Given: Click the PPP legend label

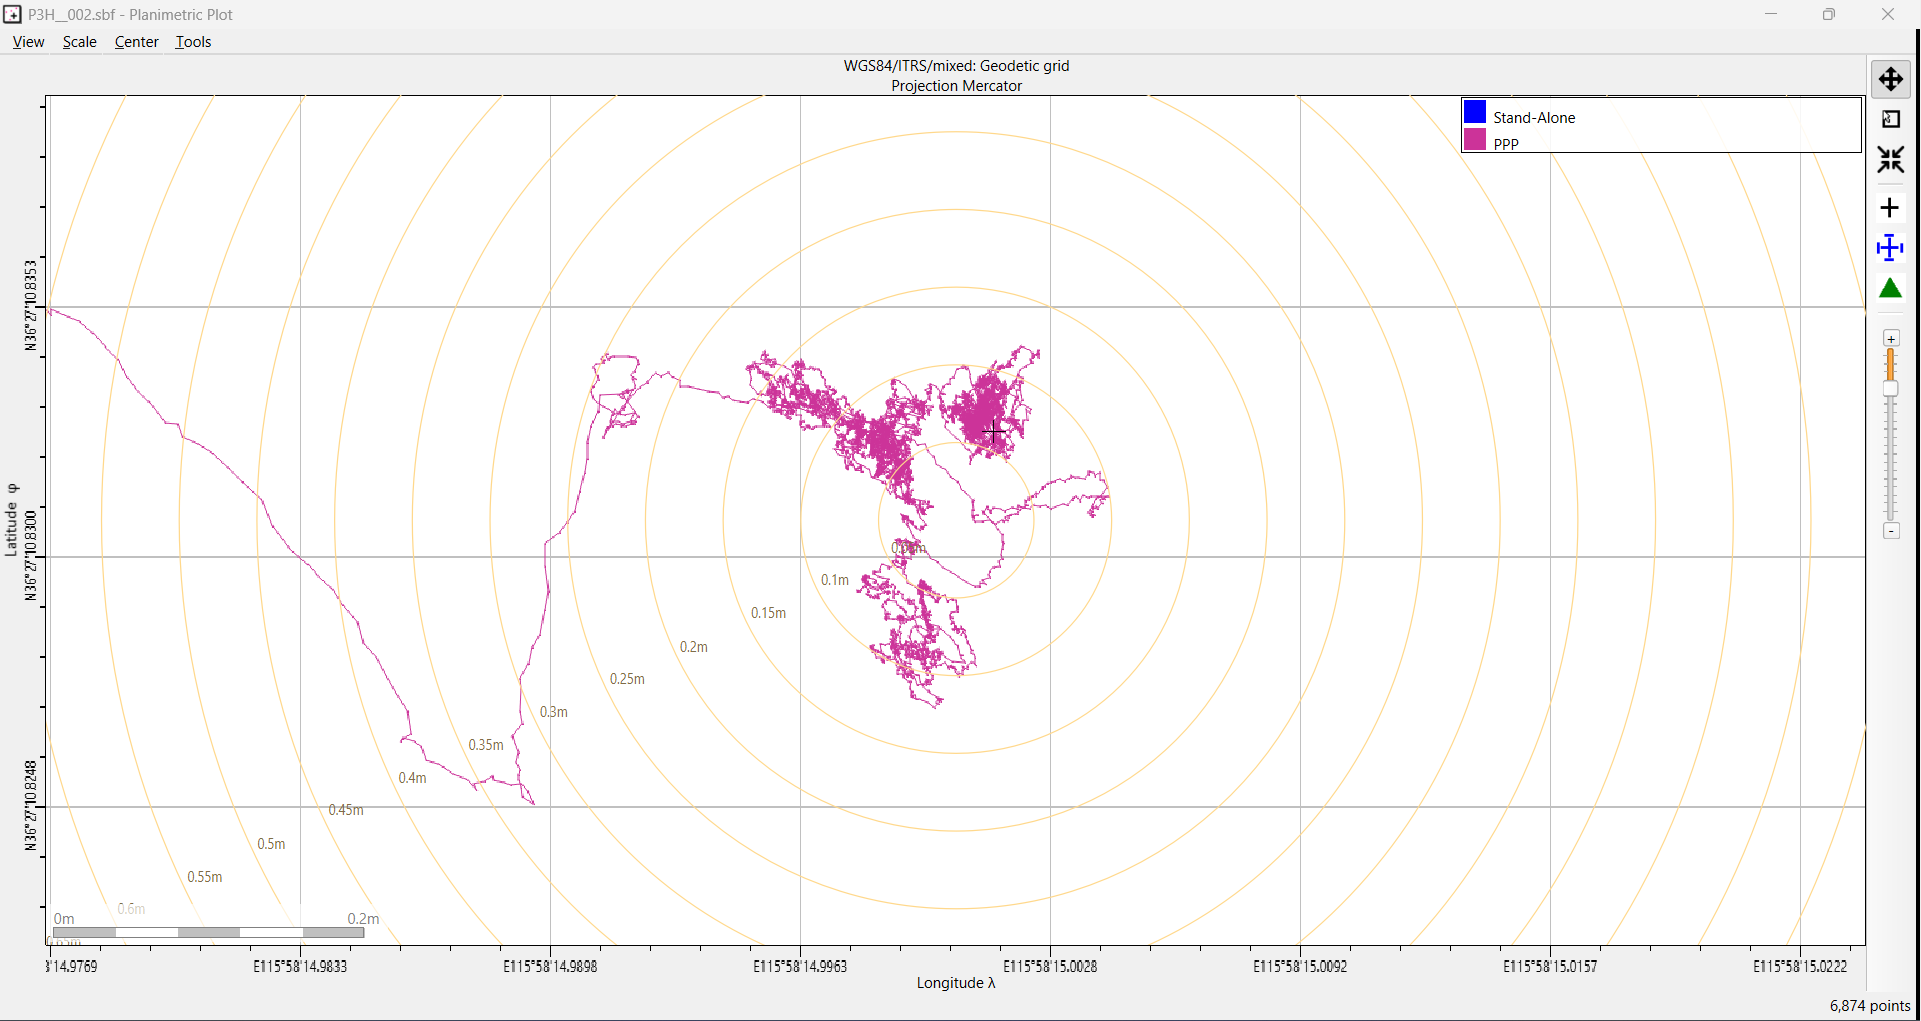Looking at the screenshot, I should 1506,144.
